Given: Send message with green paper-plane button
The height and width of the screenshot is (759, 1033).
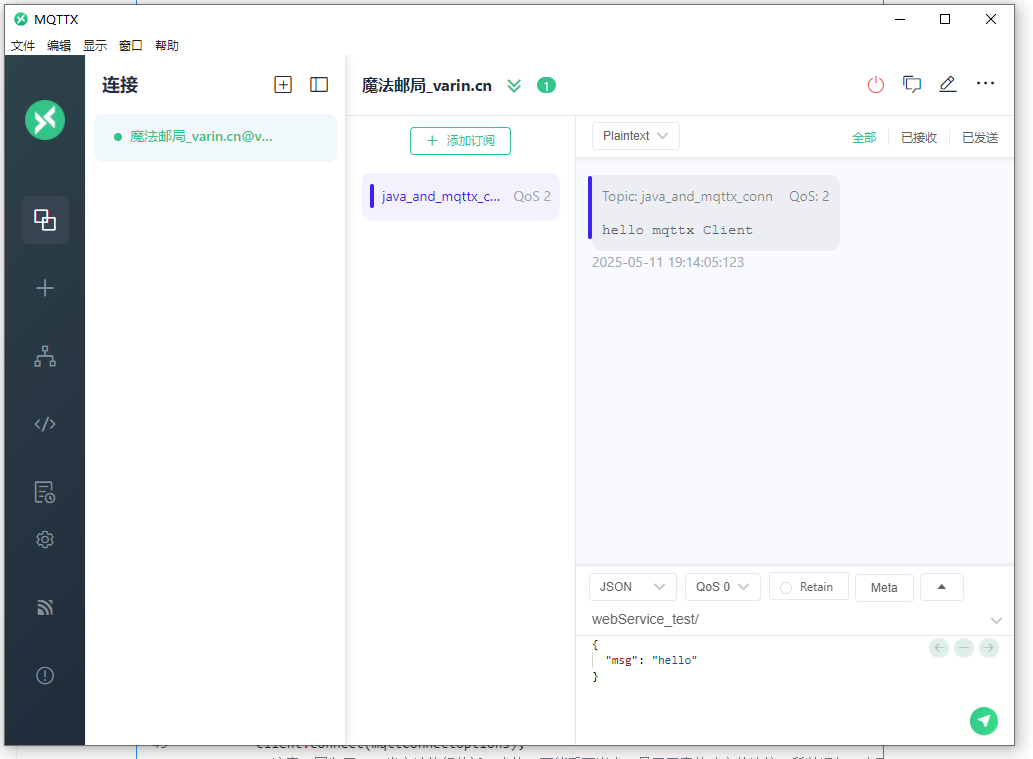Looking at the screenshot, I should [x=984, y=721].
